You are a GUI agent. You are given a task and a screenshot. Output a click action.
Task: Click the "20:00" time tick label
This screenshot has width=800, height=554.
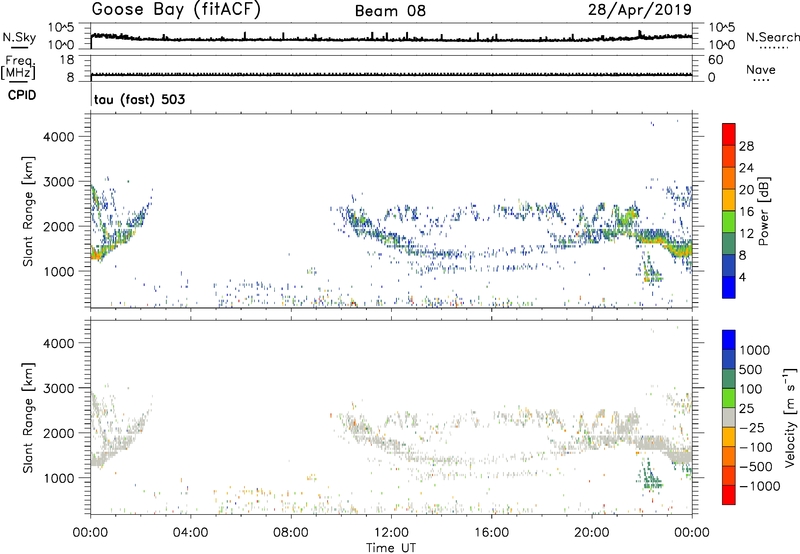592,533
